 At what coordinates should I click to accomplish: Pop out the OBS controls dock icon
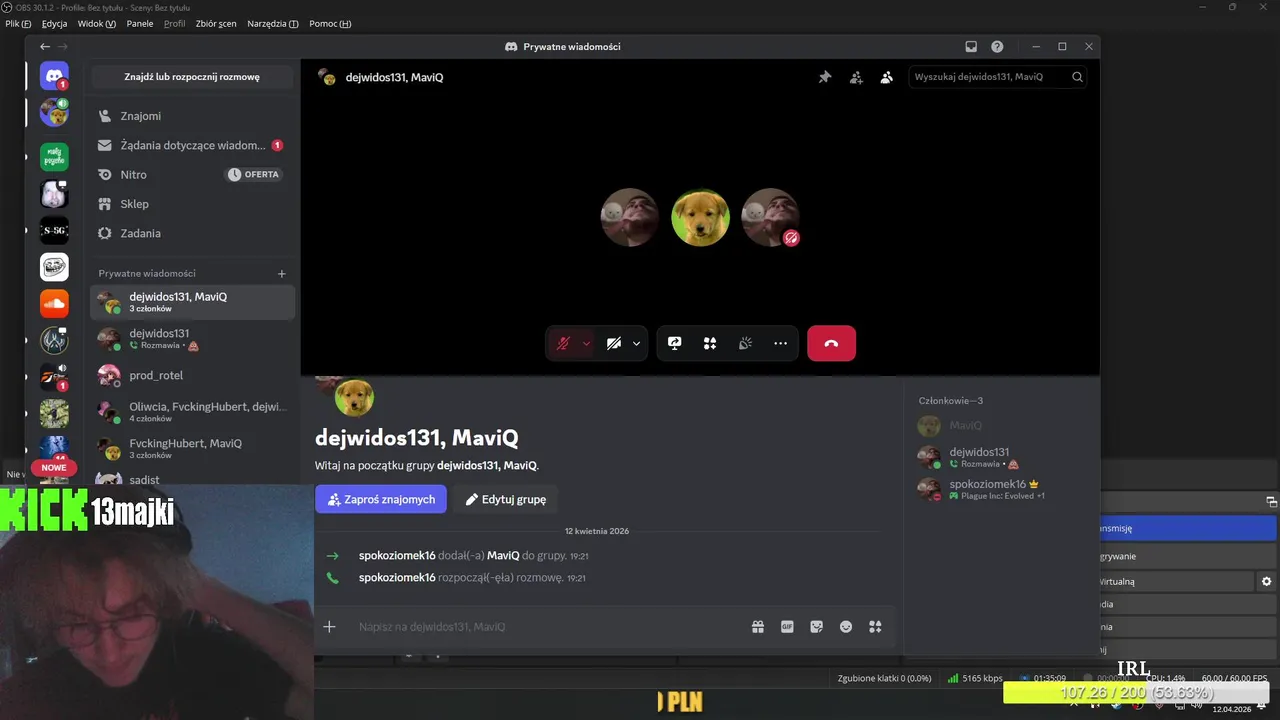1271,502
